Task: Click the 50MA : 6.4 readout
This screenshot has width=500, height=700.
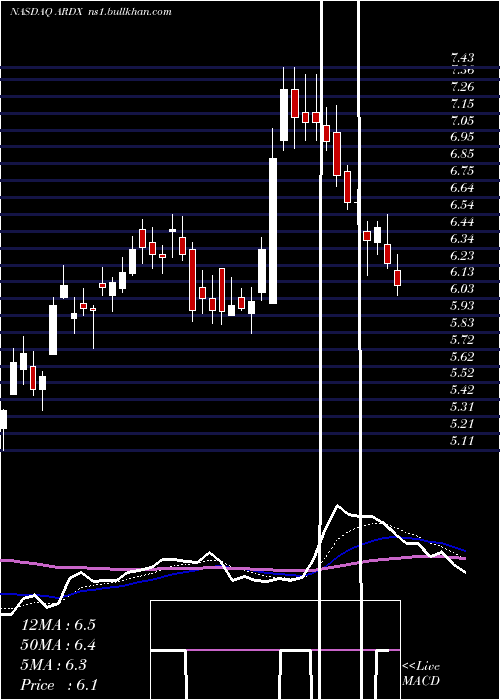Action: pos(58,645)
